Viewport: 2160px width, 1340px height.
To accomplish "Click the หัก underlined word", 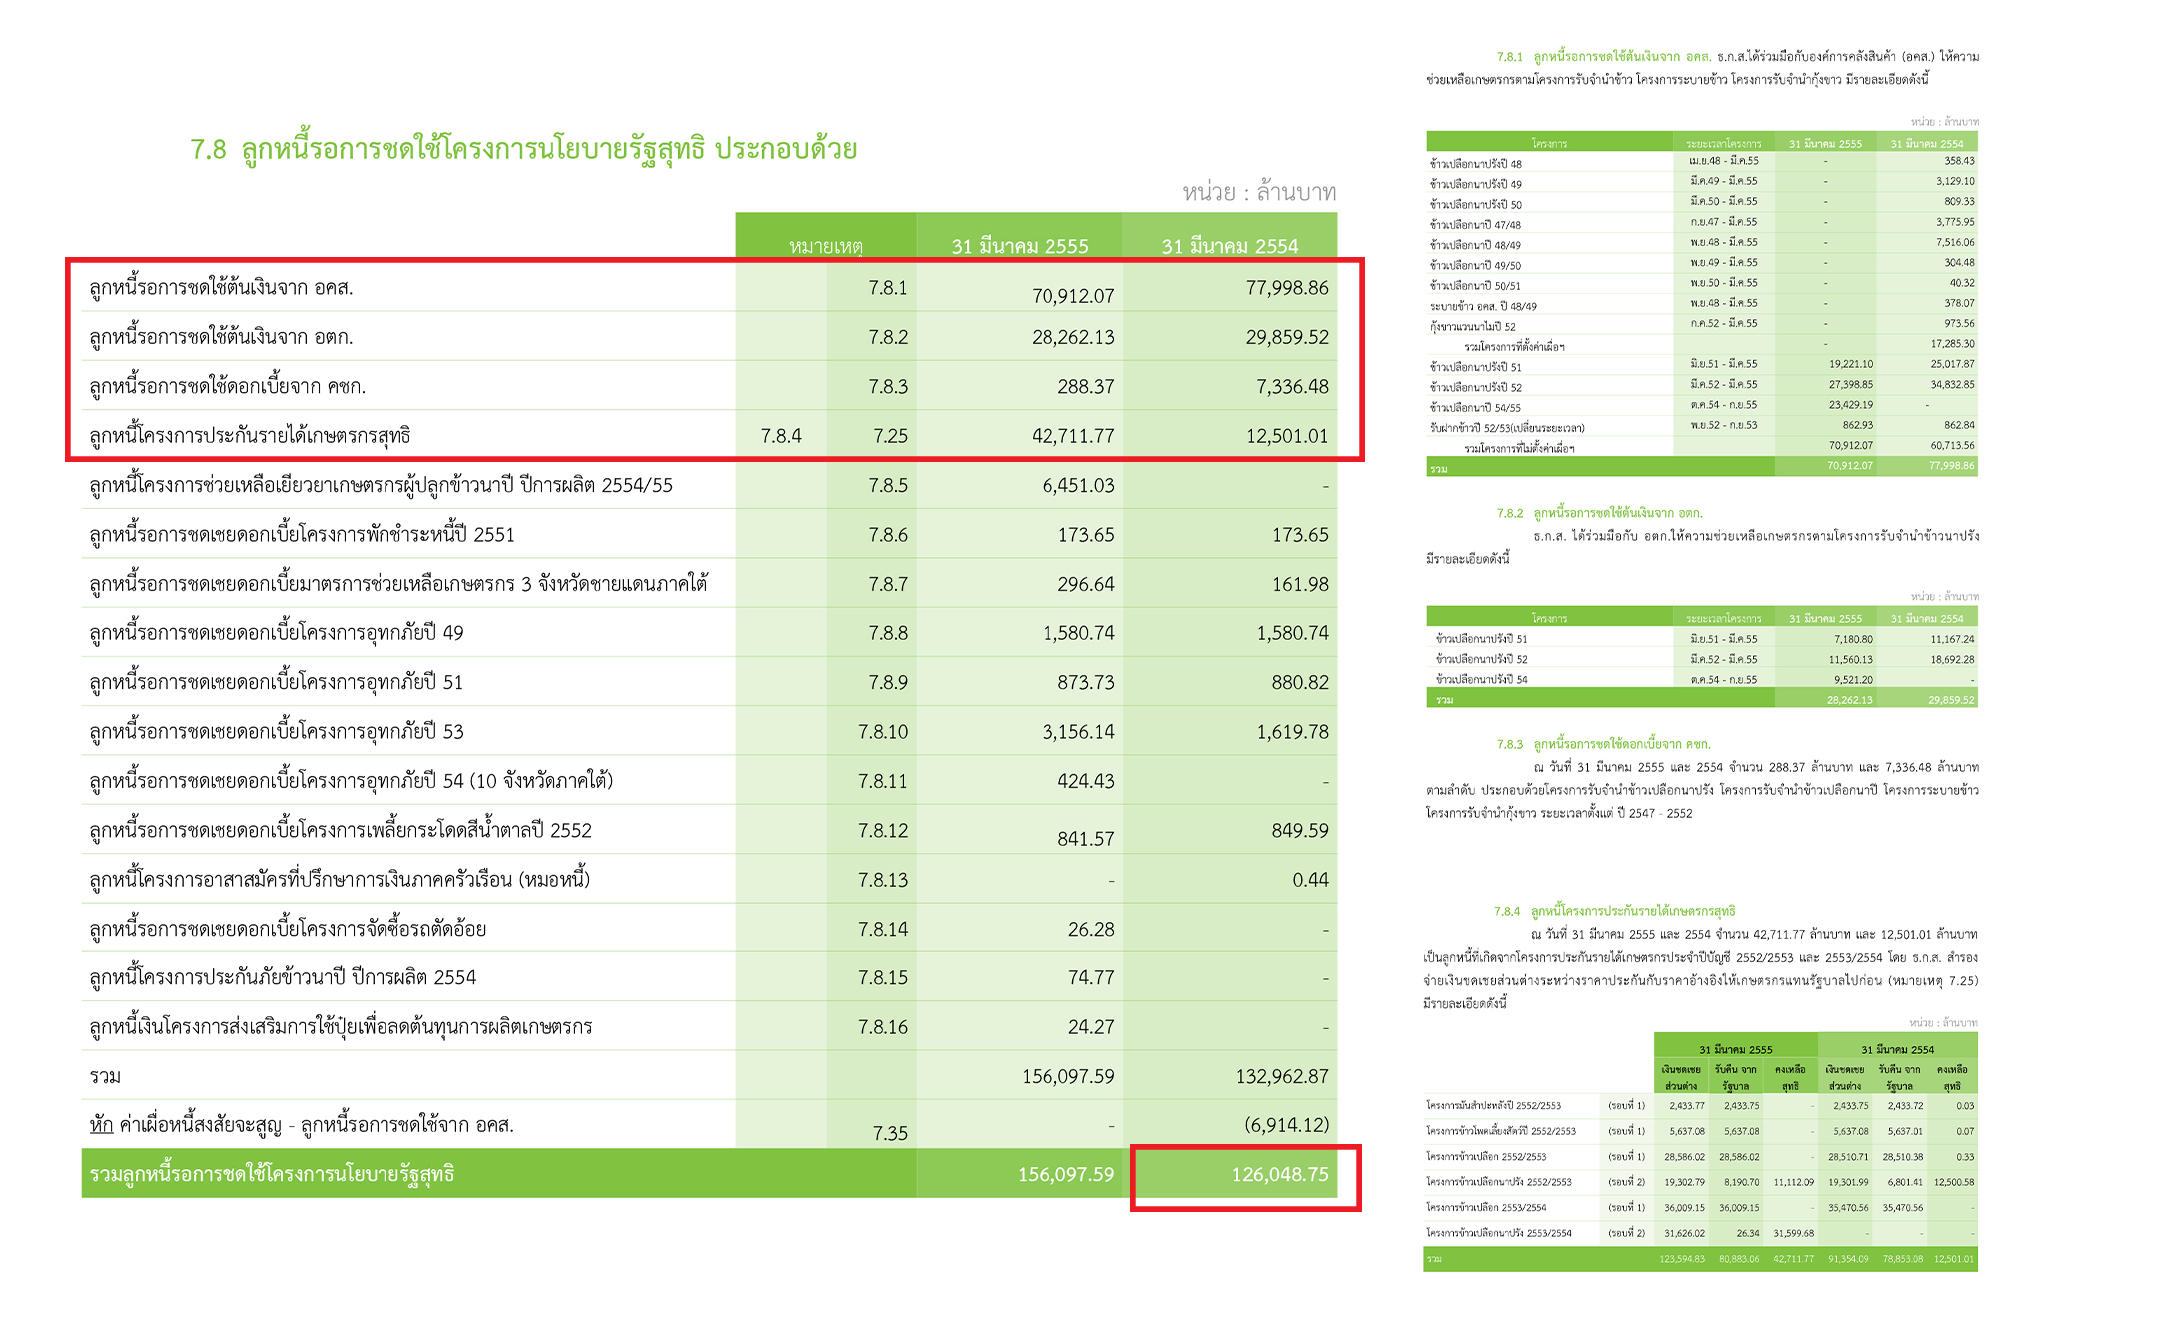I will point(101,1125).
